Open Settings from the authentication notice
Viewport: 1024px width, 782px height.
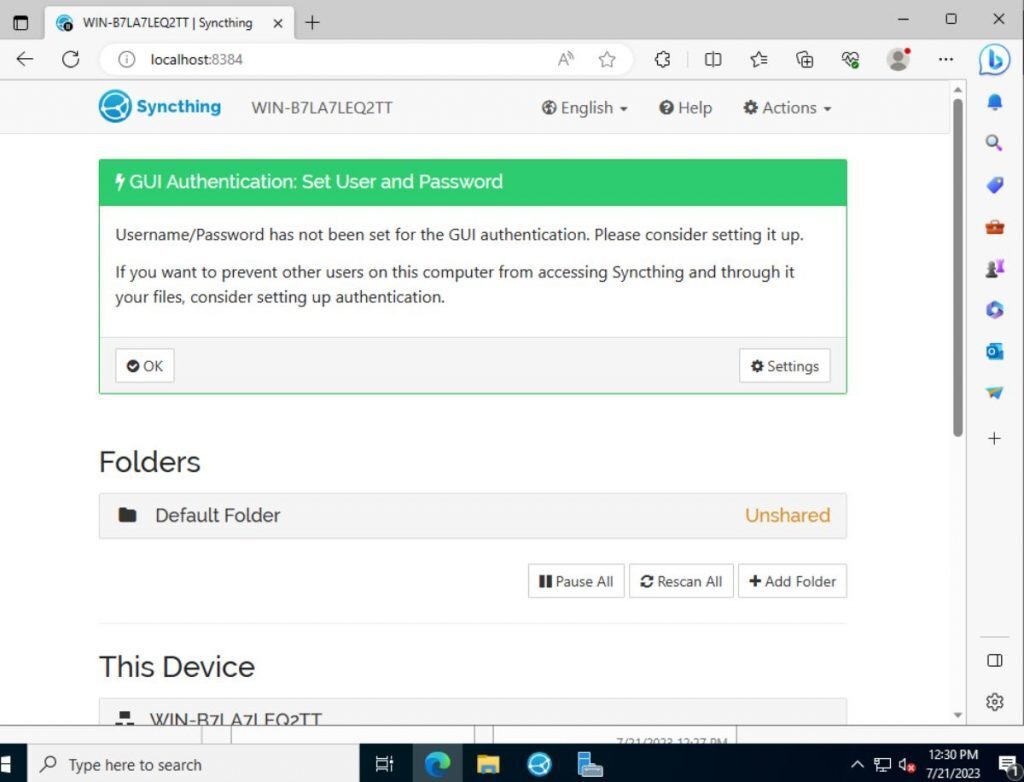point(784,366)
